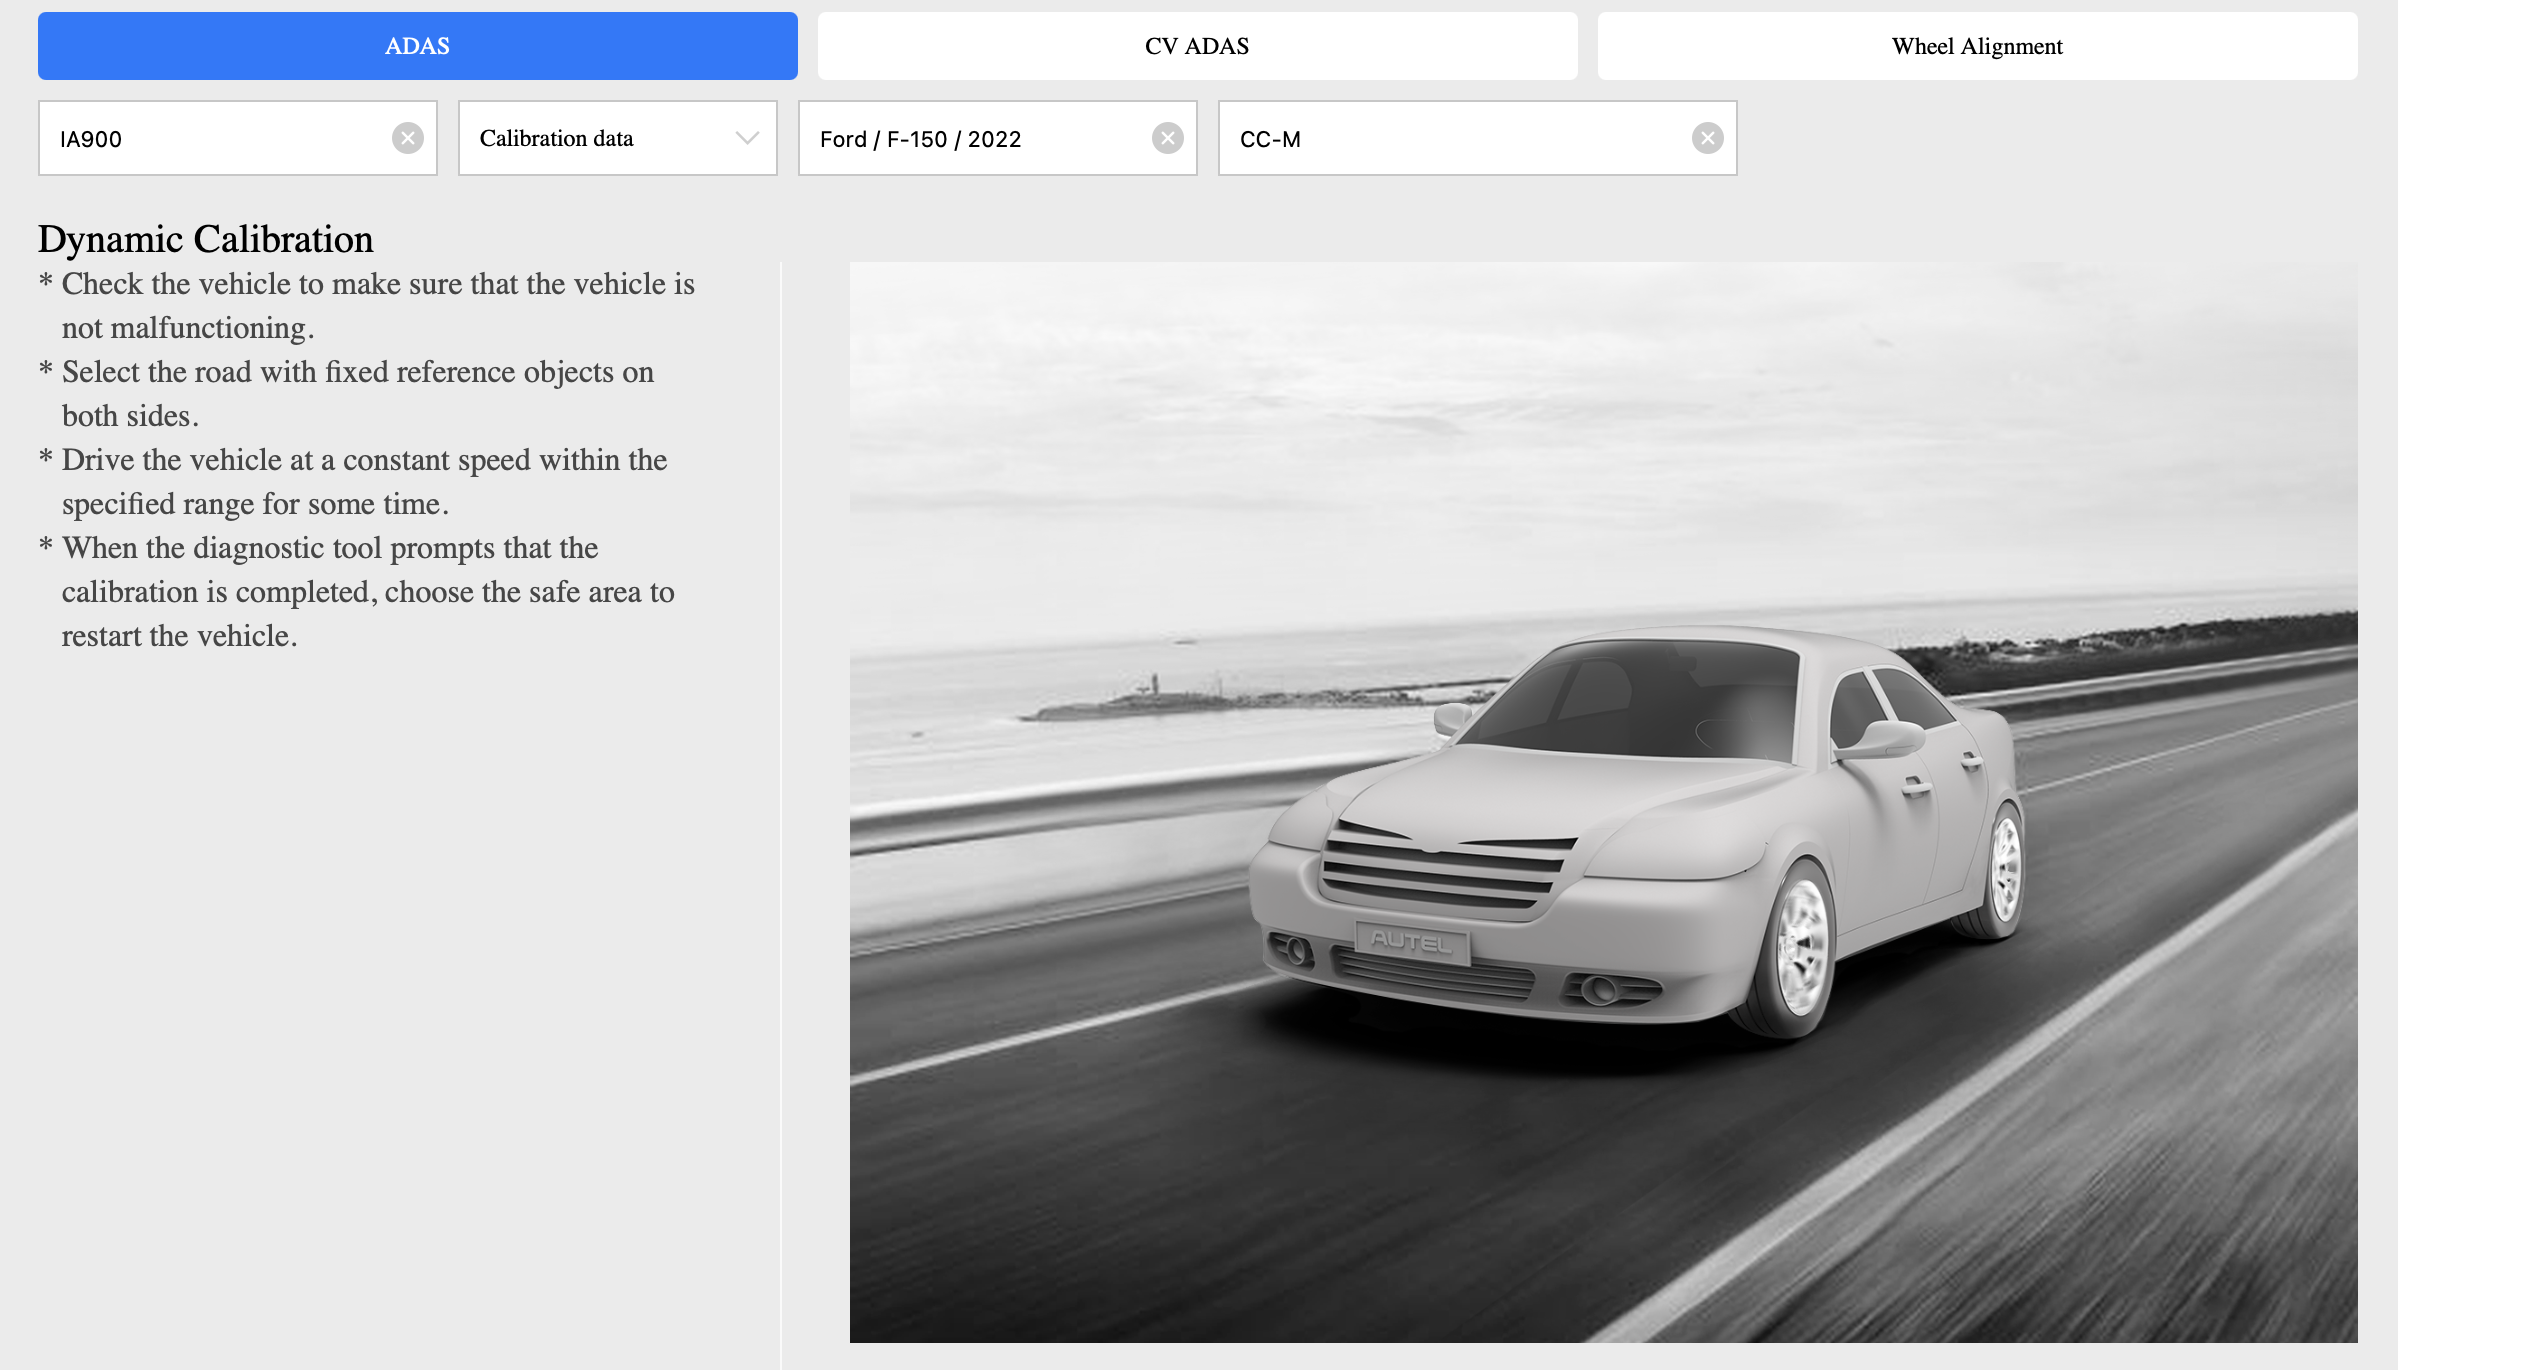Screen dimensions: 2540x1370
Task: Select the Dynamic Calibration heading
Action: pos(206,239)
